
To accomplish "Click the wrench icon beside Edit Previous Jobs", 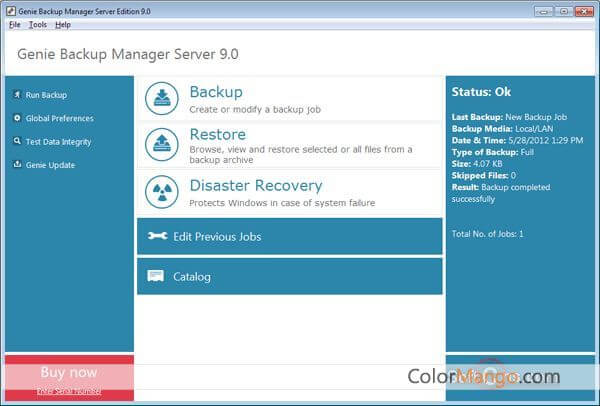I will click(x=157, y=236).
